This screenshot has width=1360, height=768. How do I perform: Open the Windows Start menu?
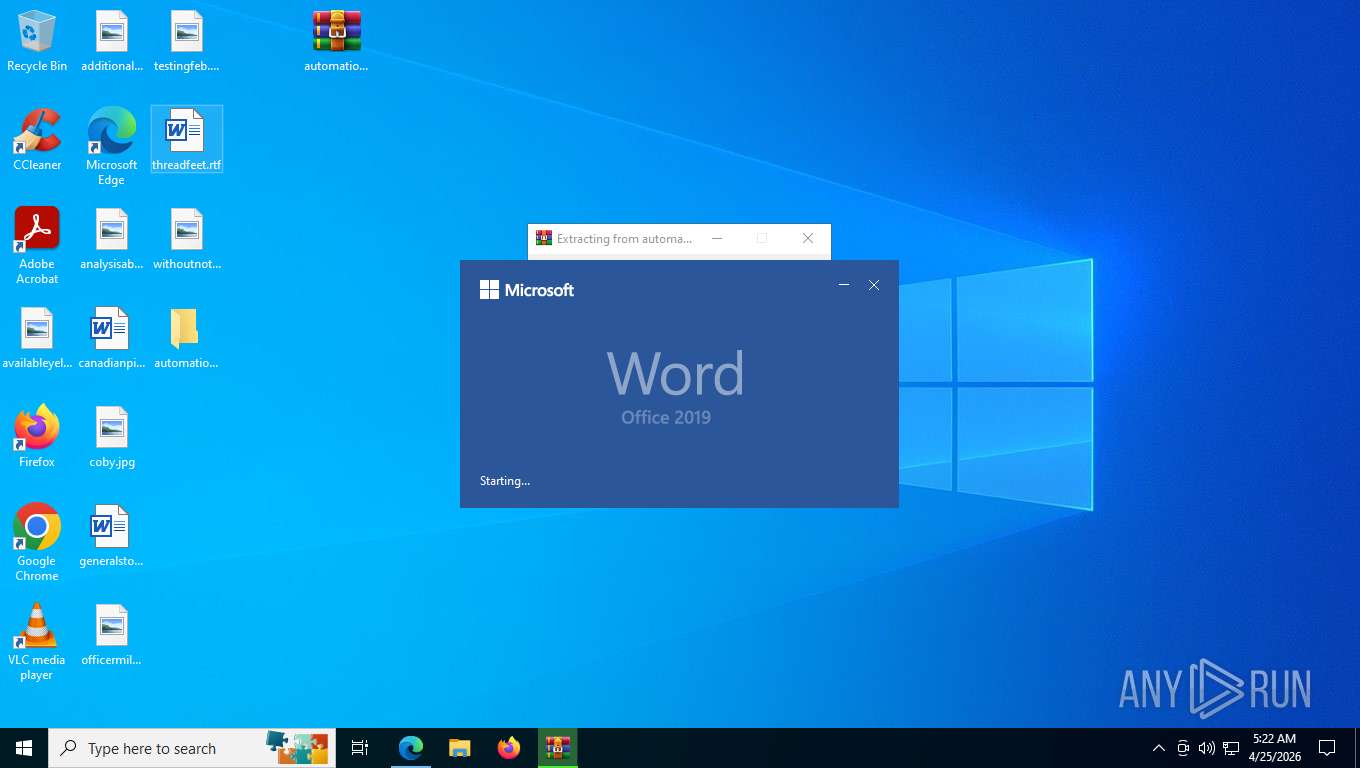(x=24, y=748)
